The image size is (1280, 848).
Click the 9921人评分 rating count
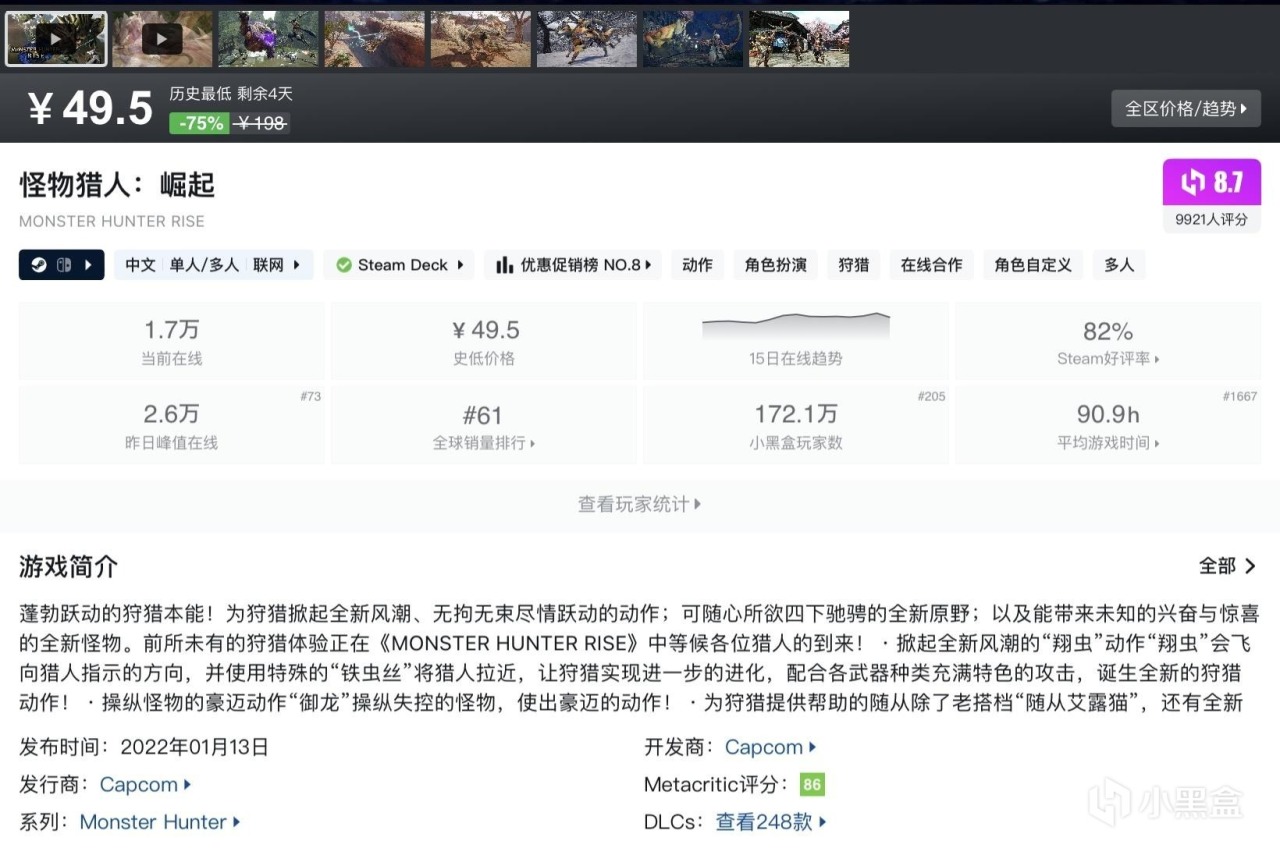(x=1212, y=219)
